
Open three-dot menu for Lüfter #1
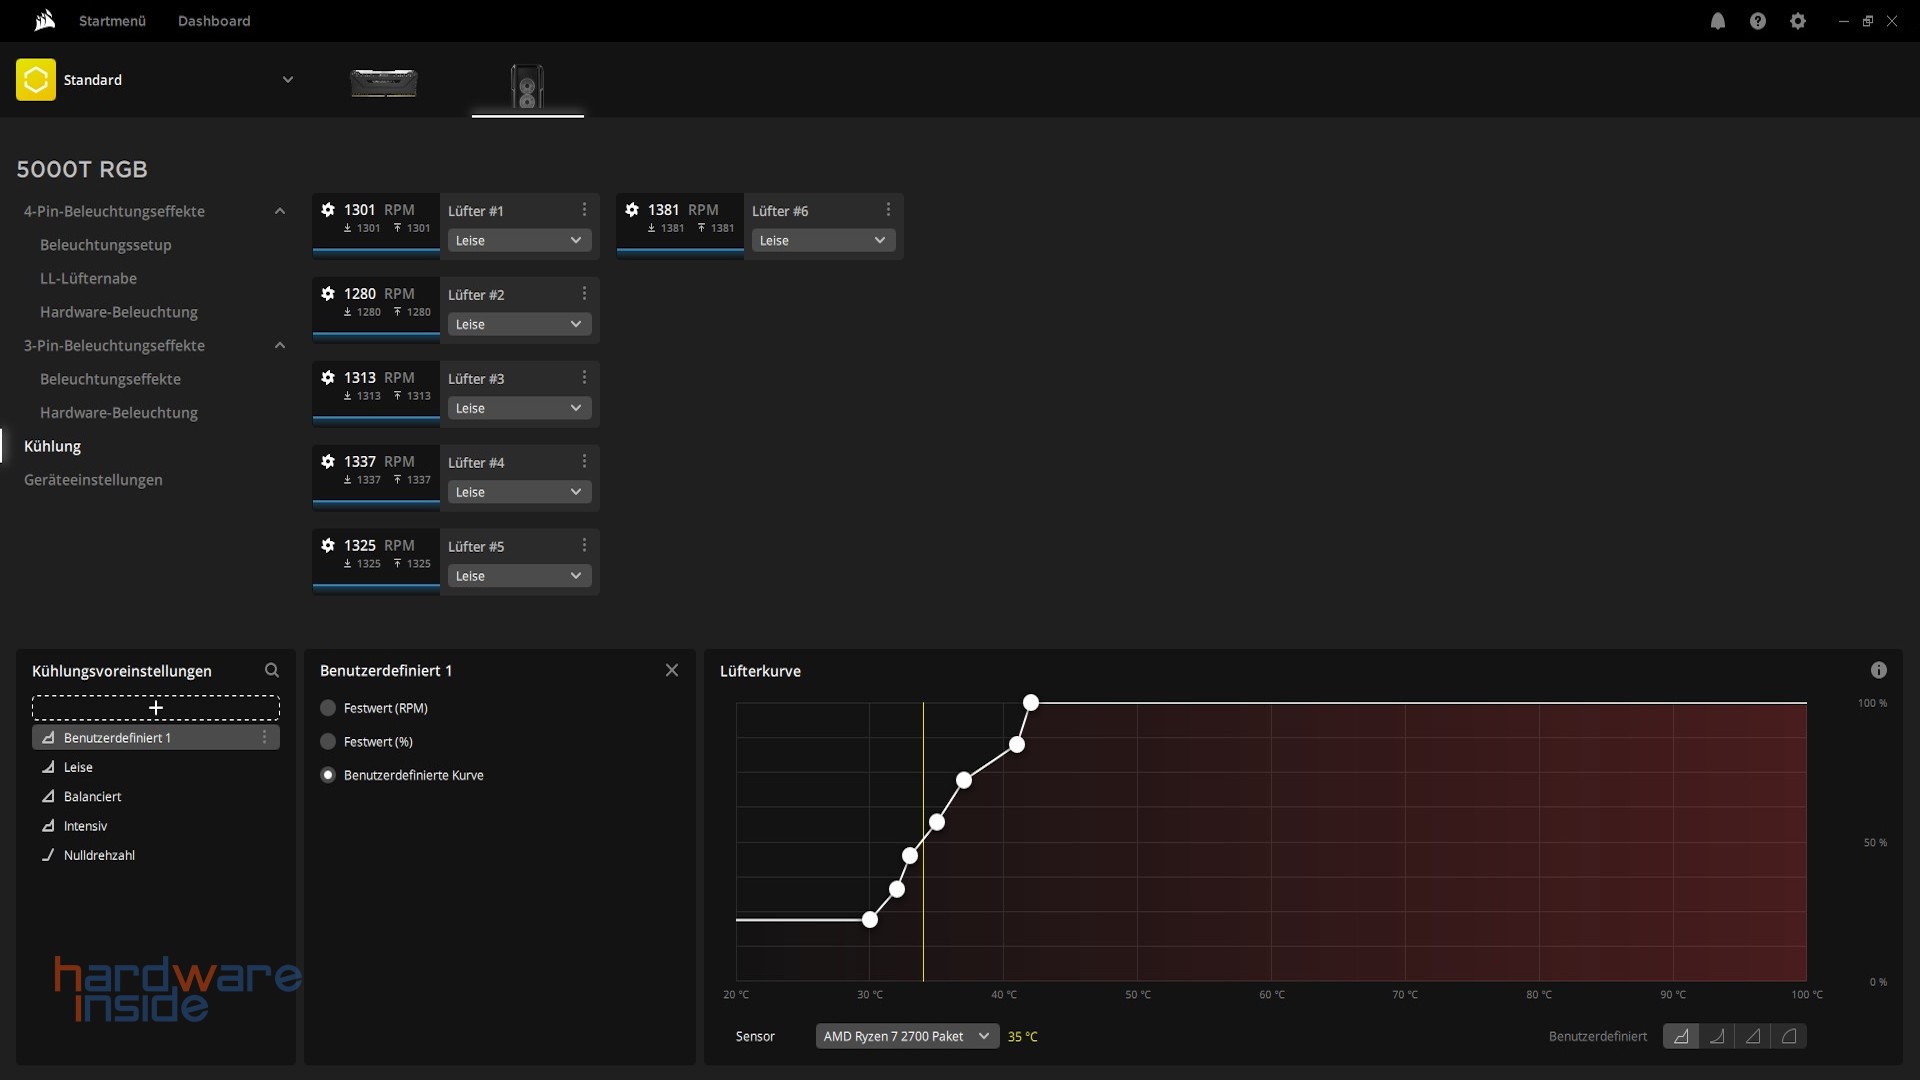pos(584,210)
